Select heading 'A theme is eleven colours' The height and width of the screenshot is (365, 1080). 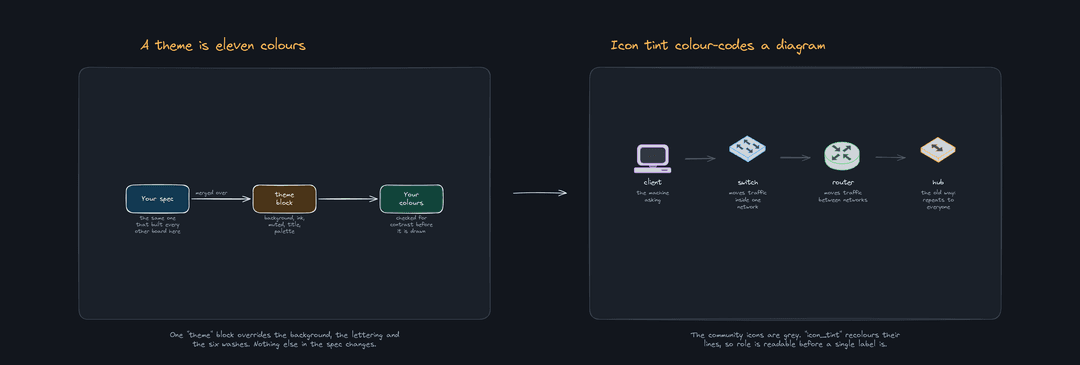tap(222, 45)
